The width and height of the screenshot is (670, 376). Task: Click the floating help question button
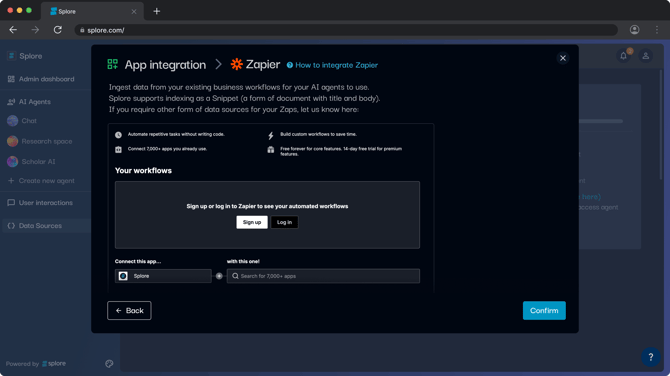650,357
